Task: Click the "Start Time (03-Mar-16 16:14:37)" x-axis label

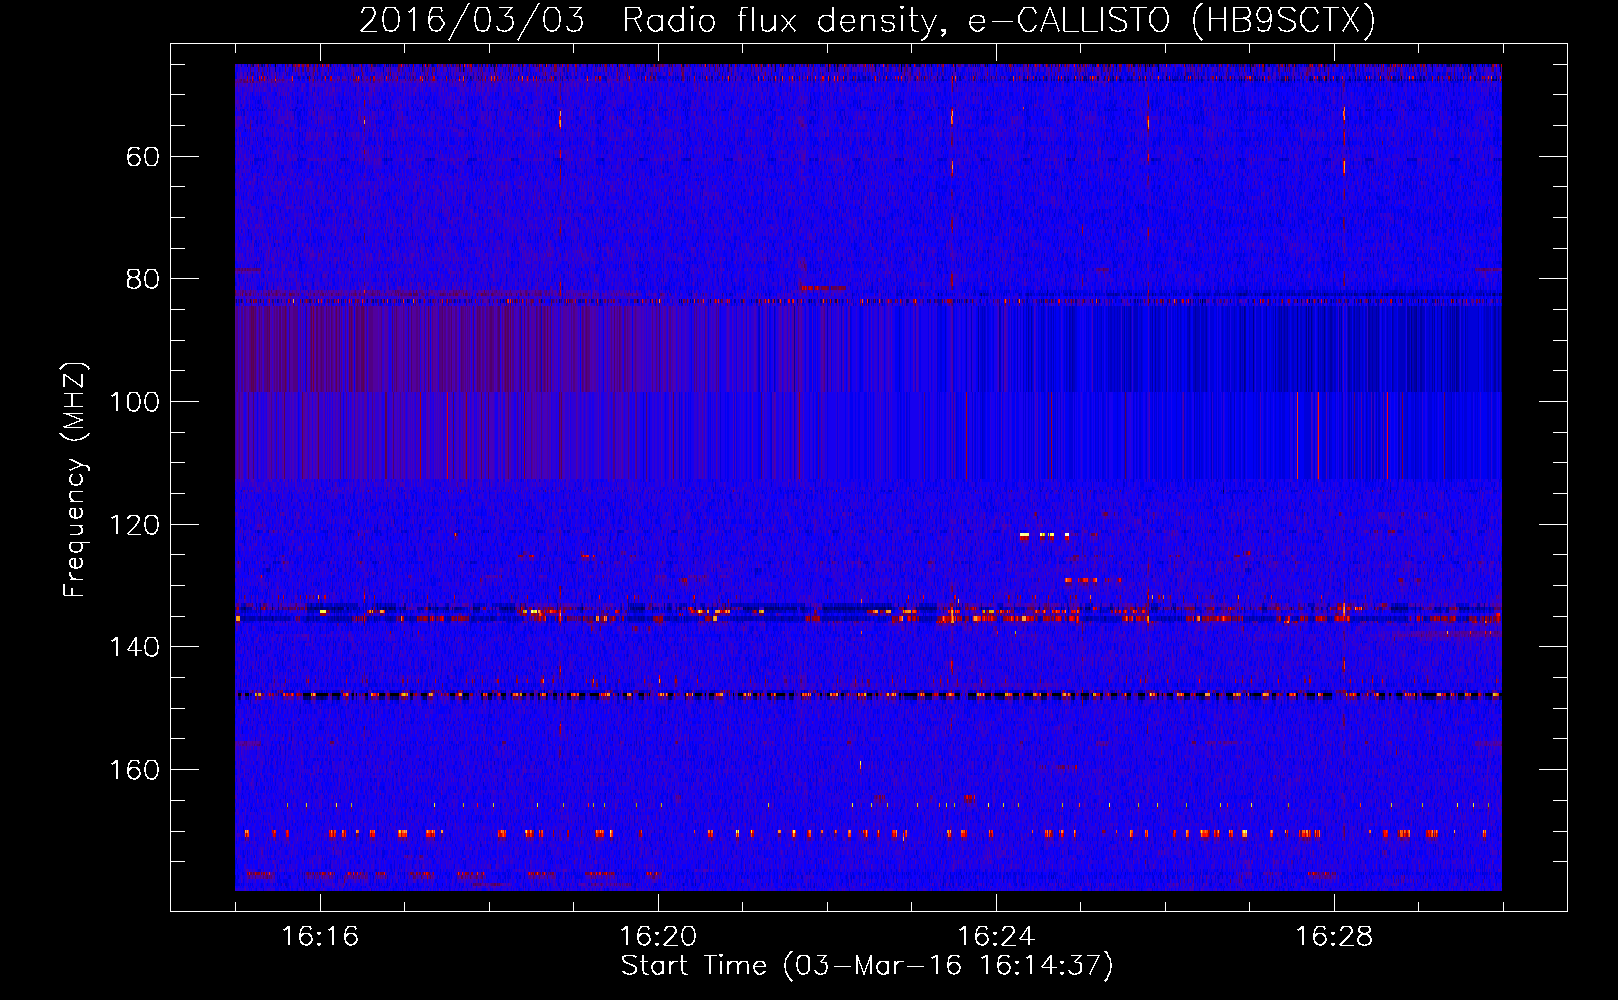Action: [867, 966]
